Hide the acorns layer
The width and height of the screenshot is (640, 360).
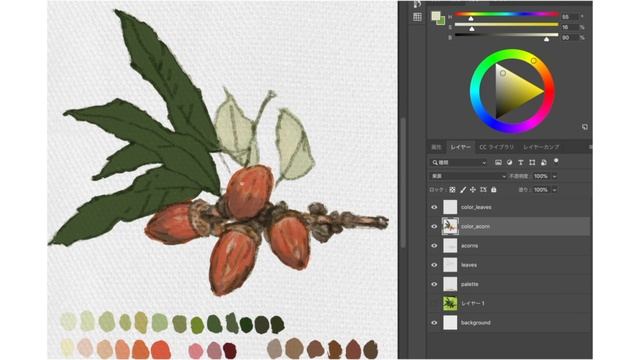pos(434,246)
